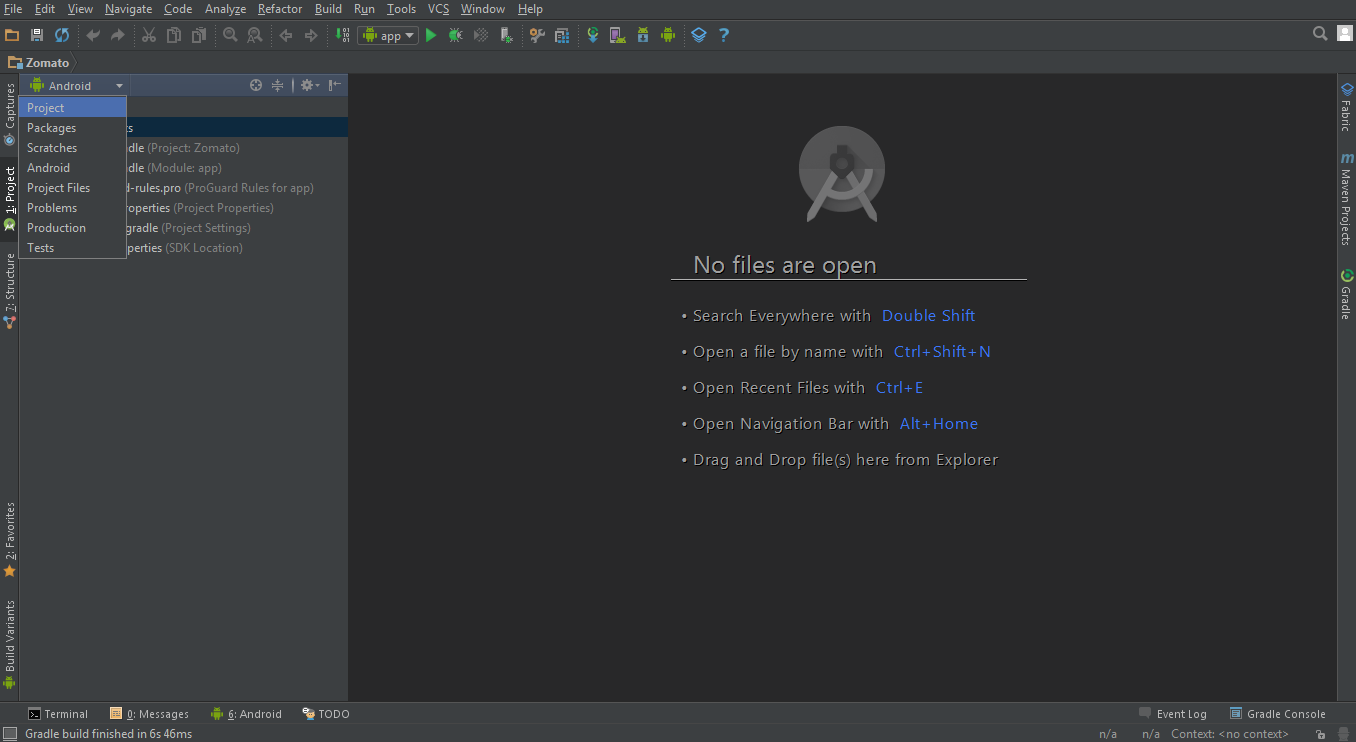Select Packages in the view dropdown

point(73,128)
